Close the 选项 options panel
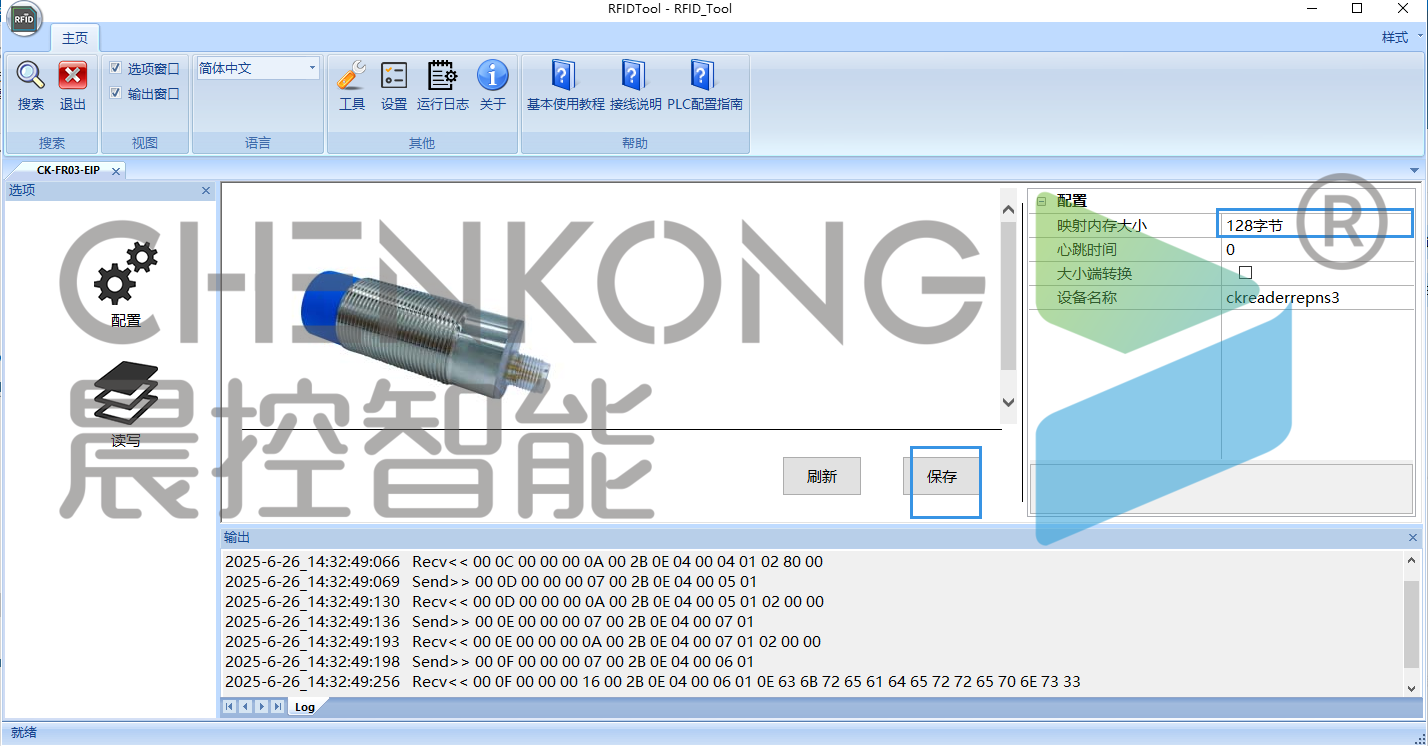 coord(206,190)
